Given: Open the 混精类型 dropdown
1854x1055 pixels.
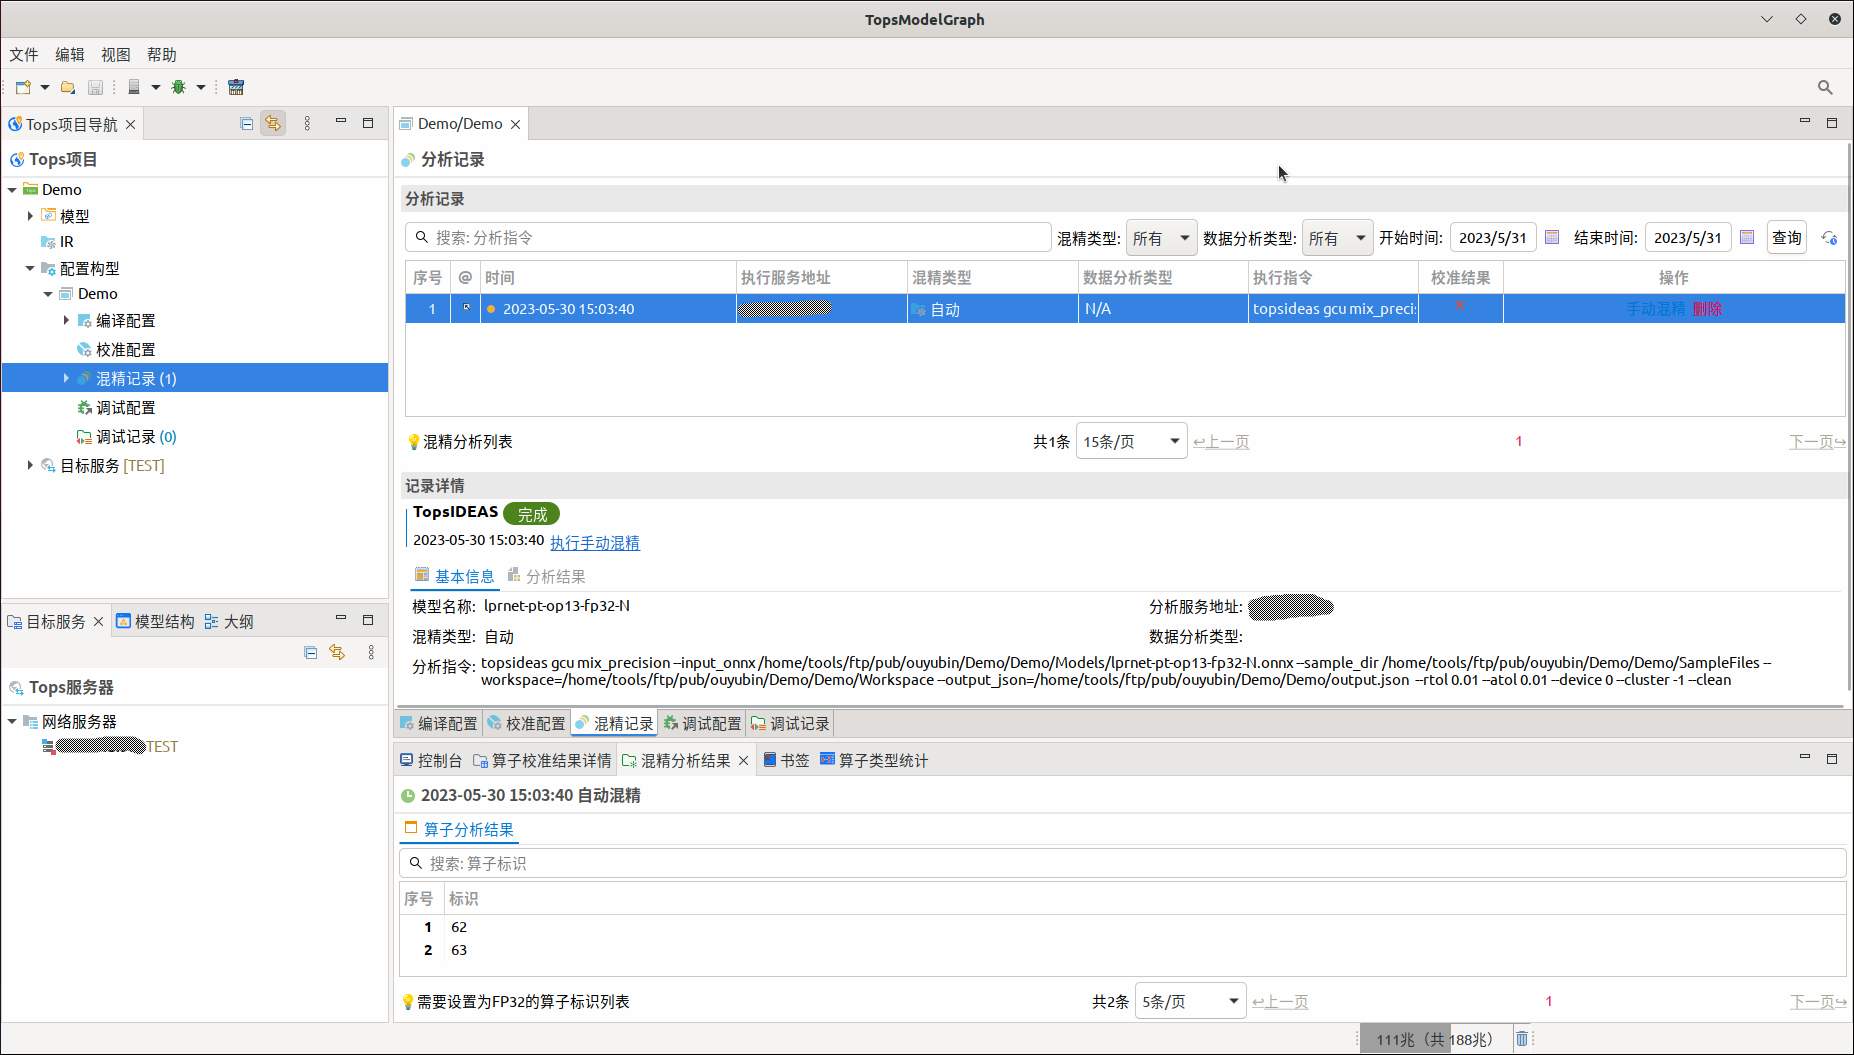Looking at the screenshot, I should tap(1161, 238).
